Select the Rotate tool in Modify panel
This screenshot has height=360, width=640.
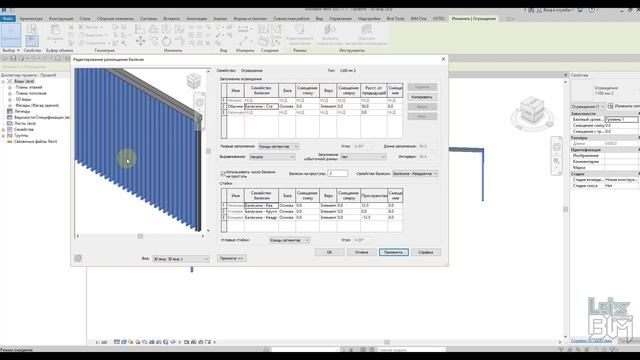tap(167, 41)
